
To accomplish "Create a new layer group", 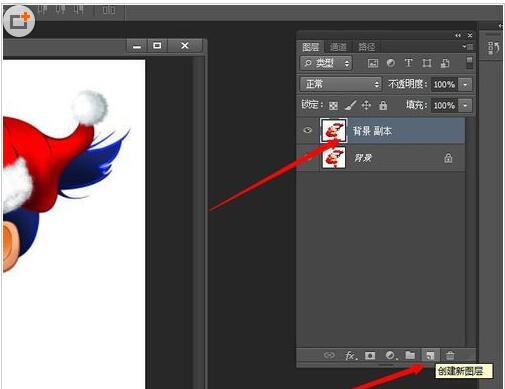I will pos(410,355).
